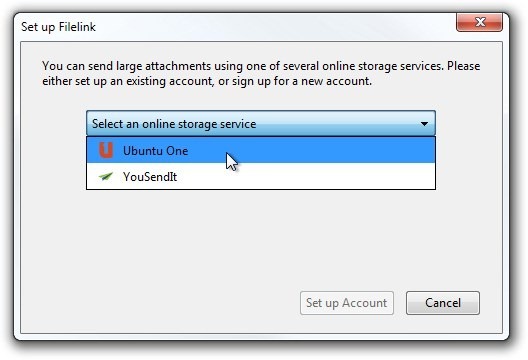This screenshot has height=360, width=528.
Task: Click the green YouSendIt paper plane icon
Action: click(x=106, y=176)
